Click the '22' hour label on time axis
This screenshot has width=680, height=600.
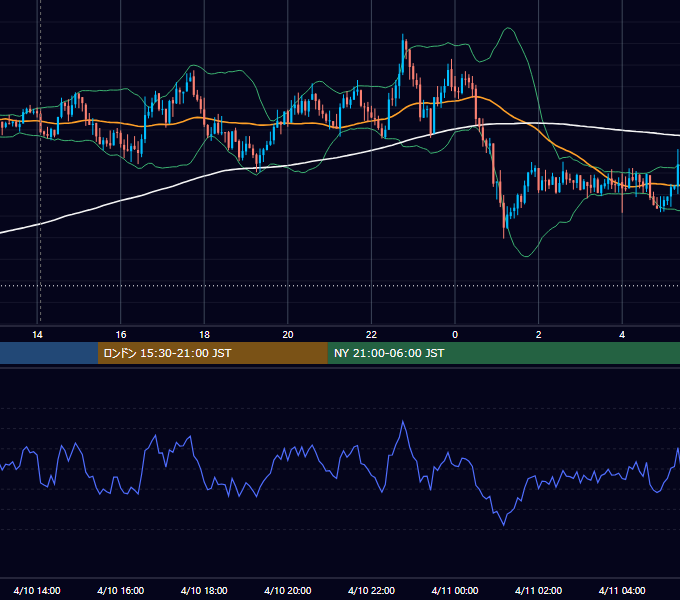click(x=371, y=335)
